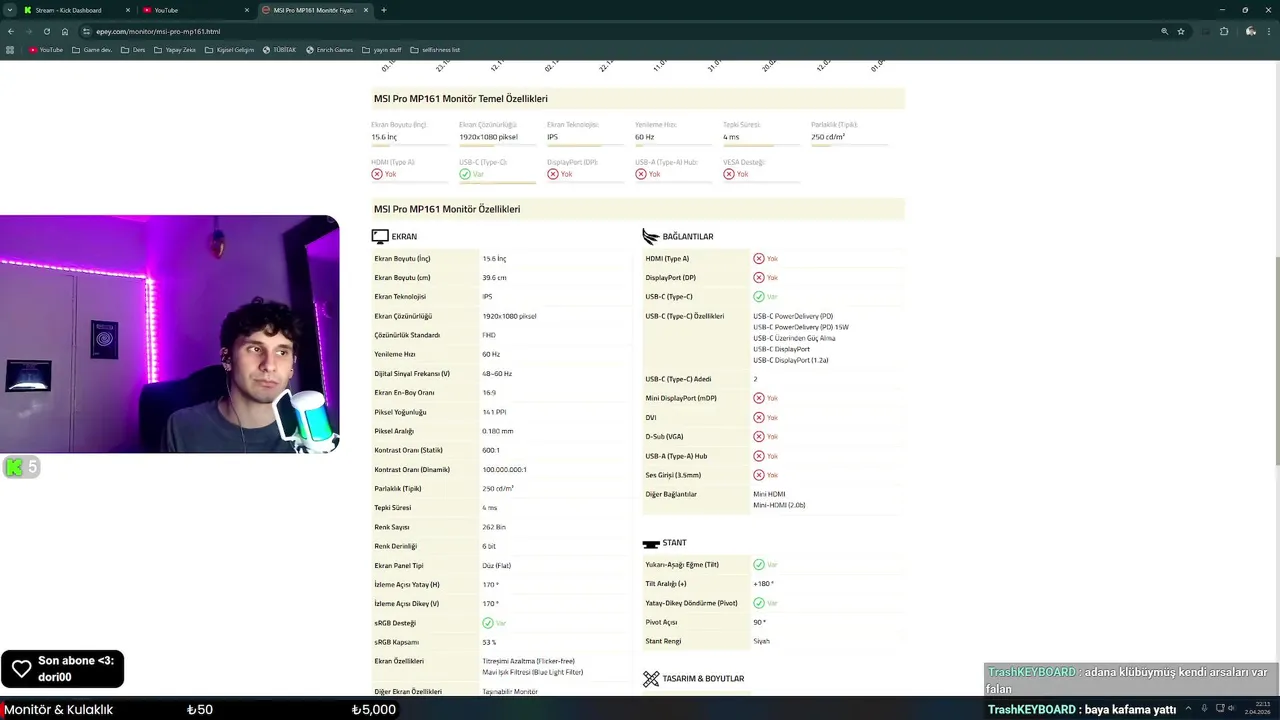Select the MSI Pro MP161 Monitör tab
The height and width of the screenshot is (720, 1280).
tap(315, 10)
